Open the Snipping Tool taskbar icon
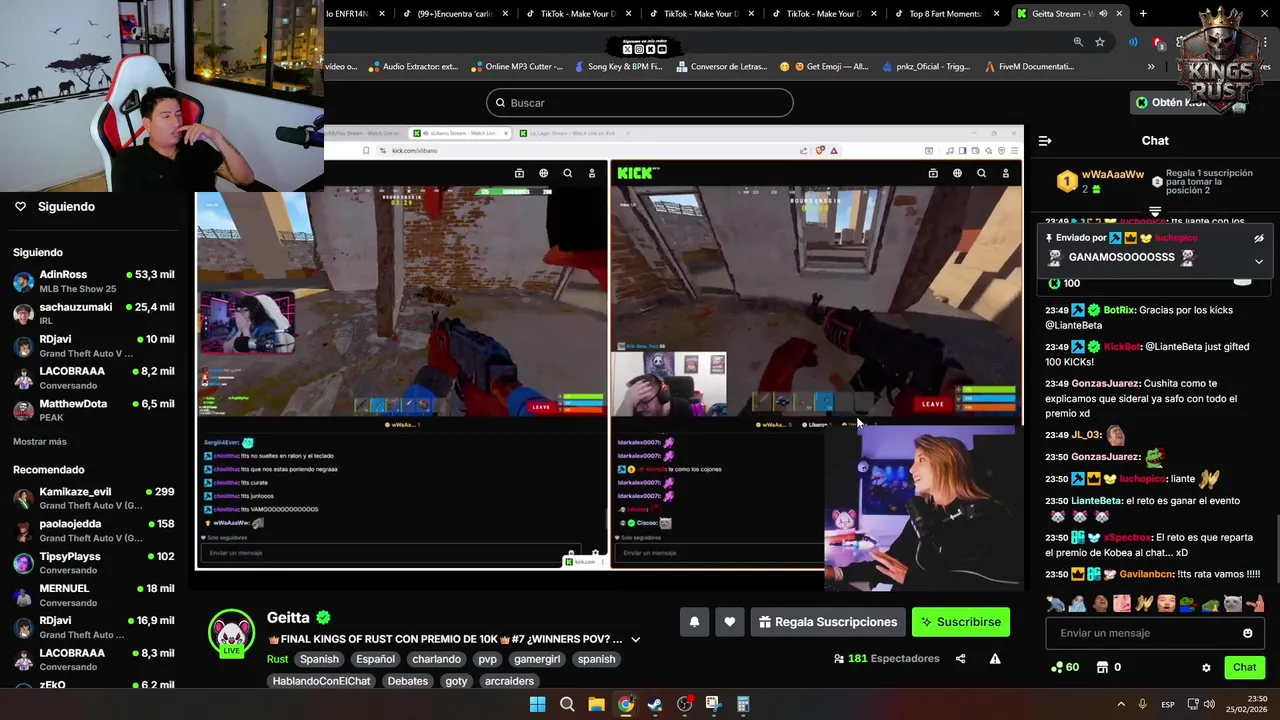1280x720 pixels. [713, 704]
